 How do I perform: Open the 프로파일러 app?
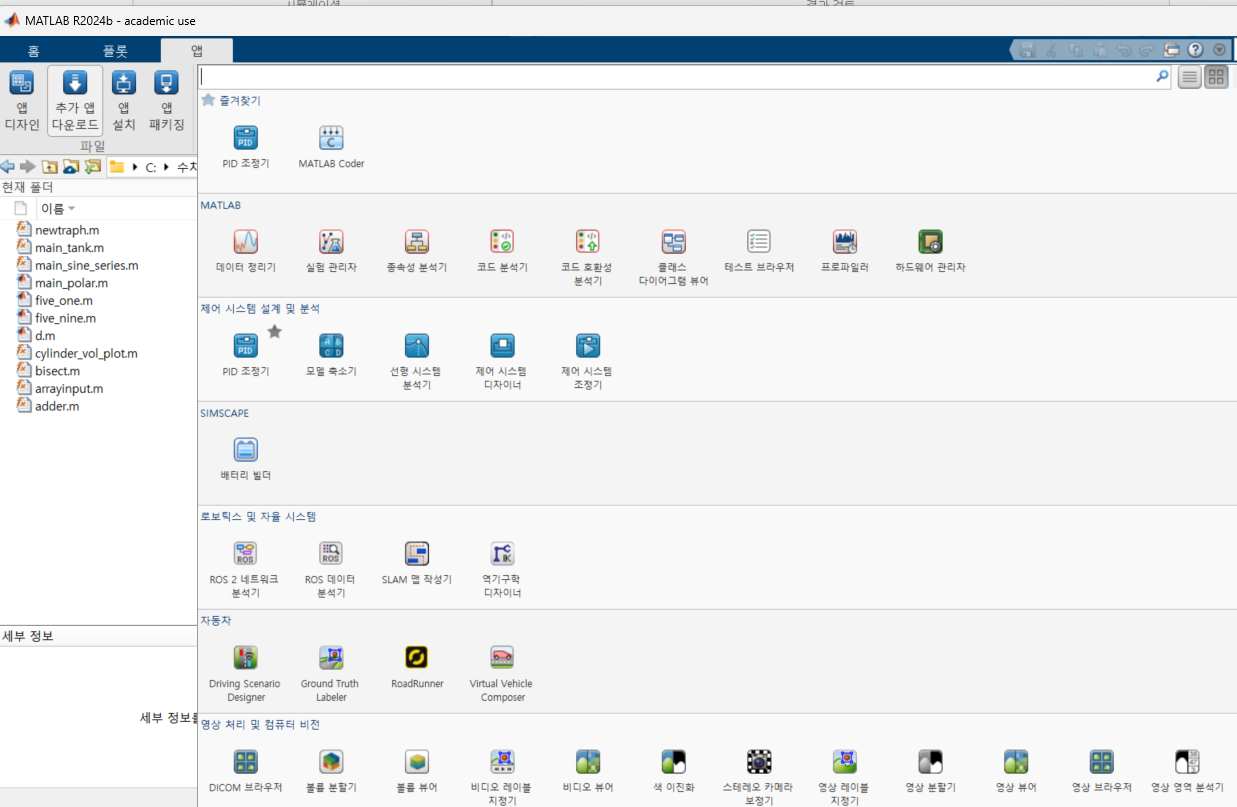tap(845, 251)
